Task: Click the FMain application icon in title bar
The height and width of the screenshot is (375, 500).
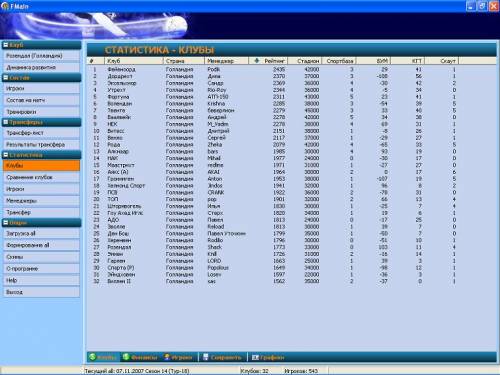Action: [5, 6]
